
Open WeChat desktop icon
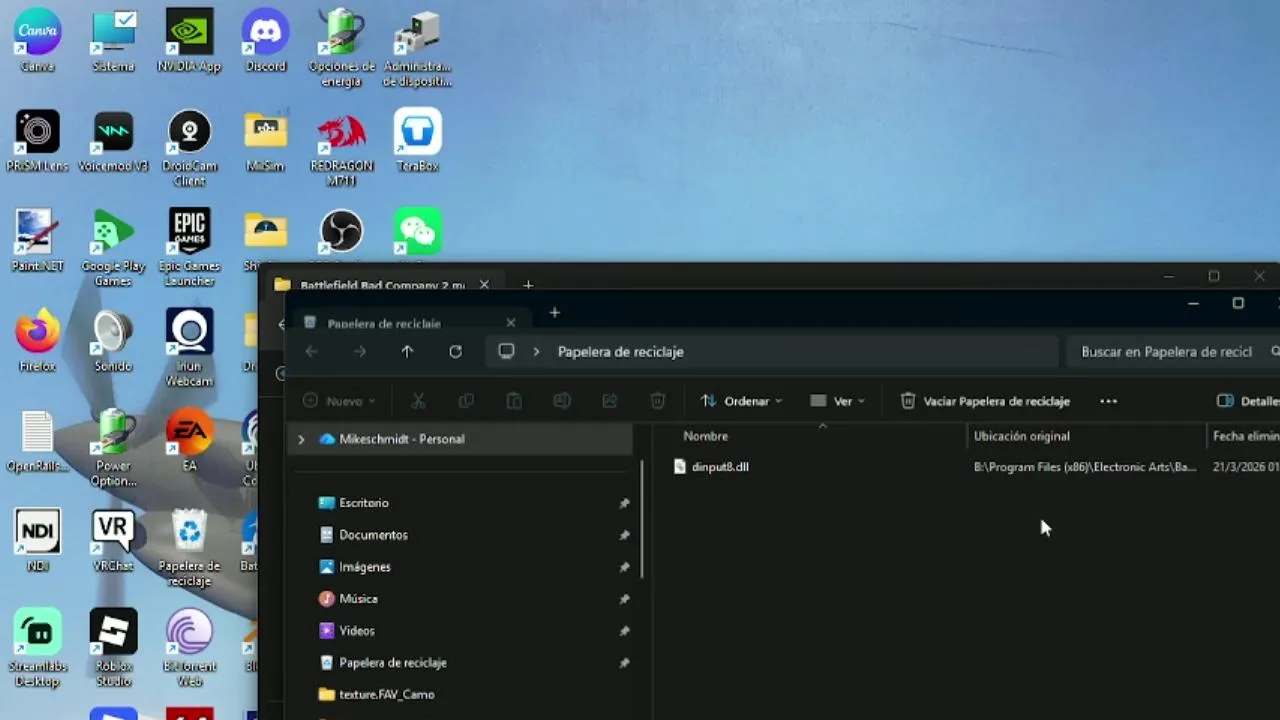point(417,232)
